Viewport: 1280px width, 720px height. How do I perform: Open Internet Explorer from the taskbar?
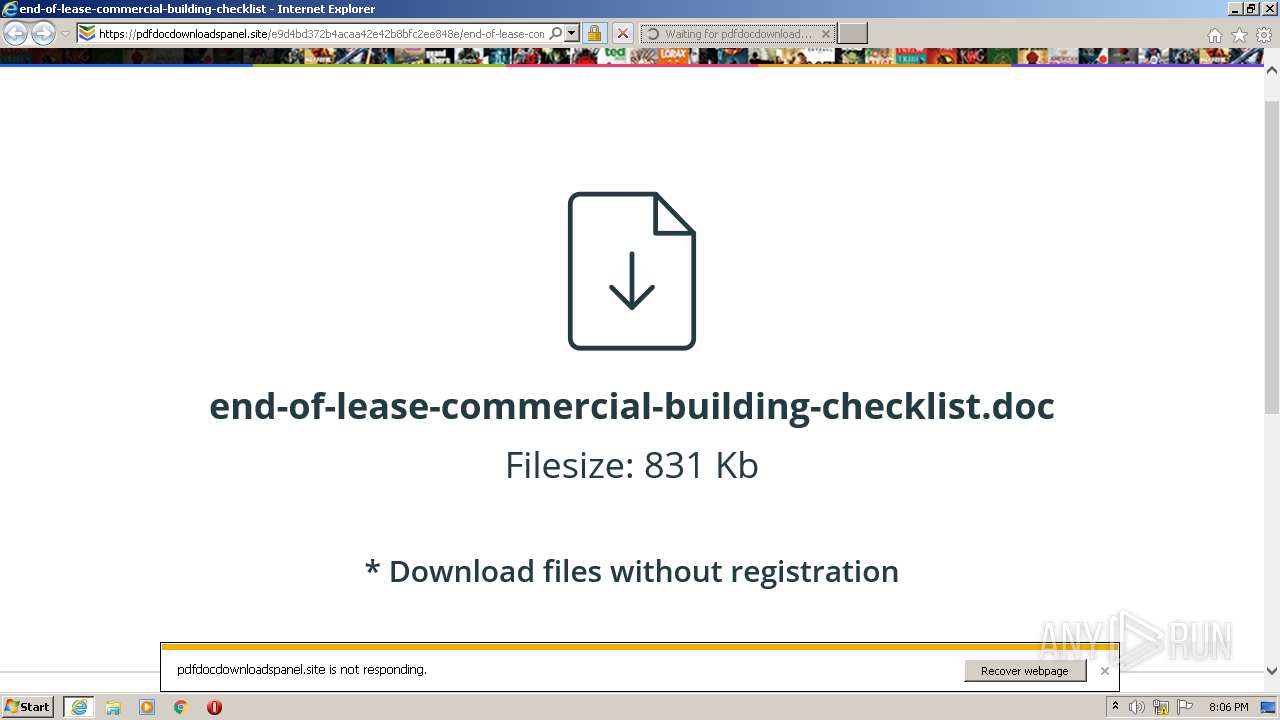(x=79, y=707)
